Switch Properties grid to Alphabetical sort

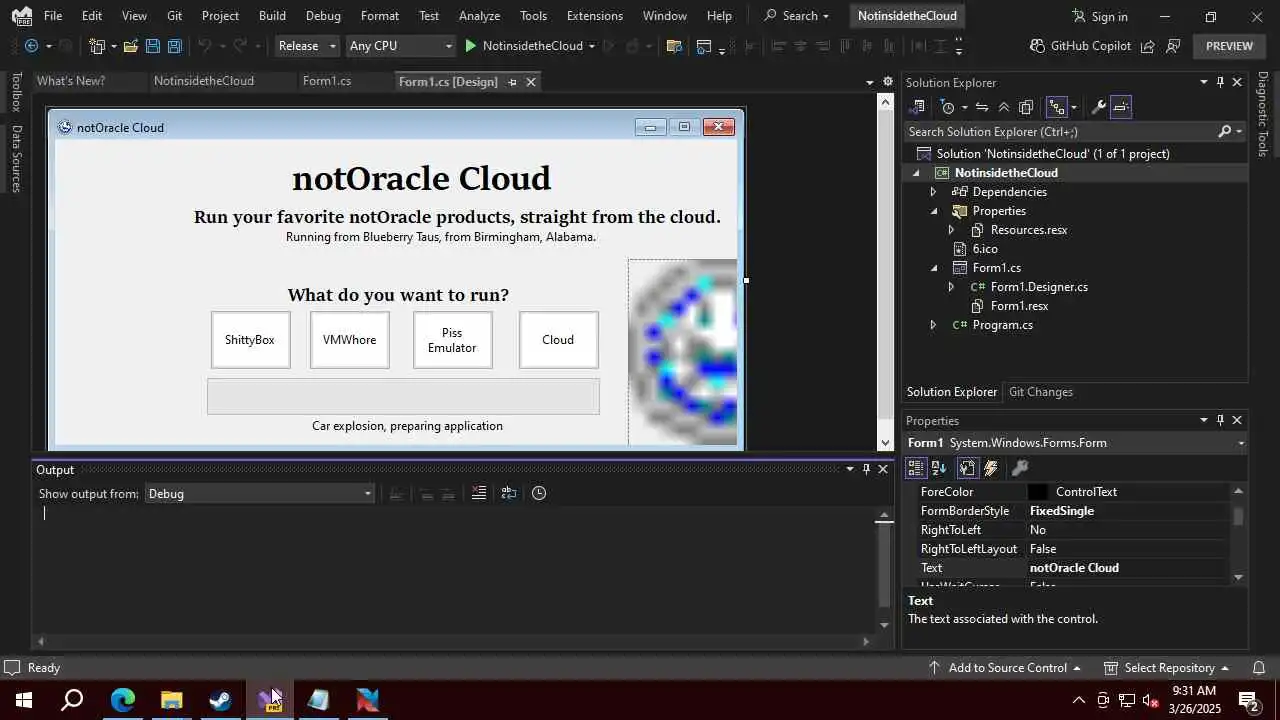tap(939, 468)
